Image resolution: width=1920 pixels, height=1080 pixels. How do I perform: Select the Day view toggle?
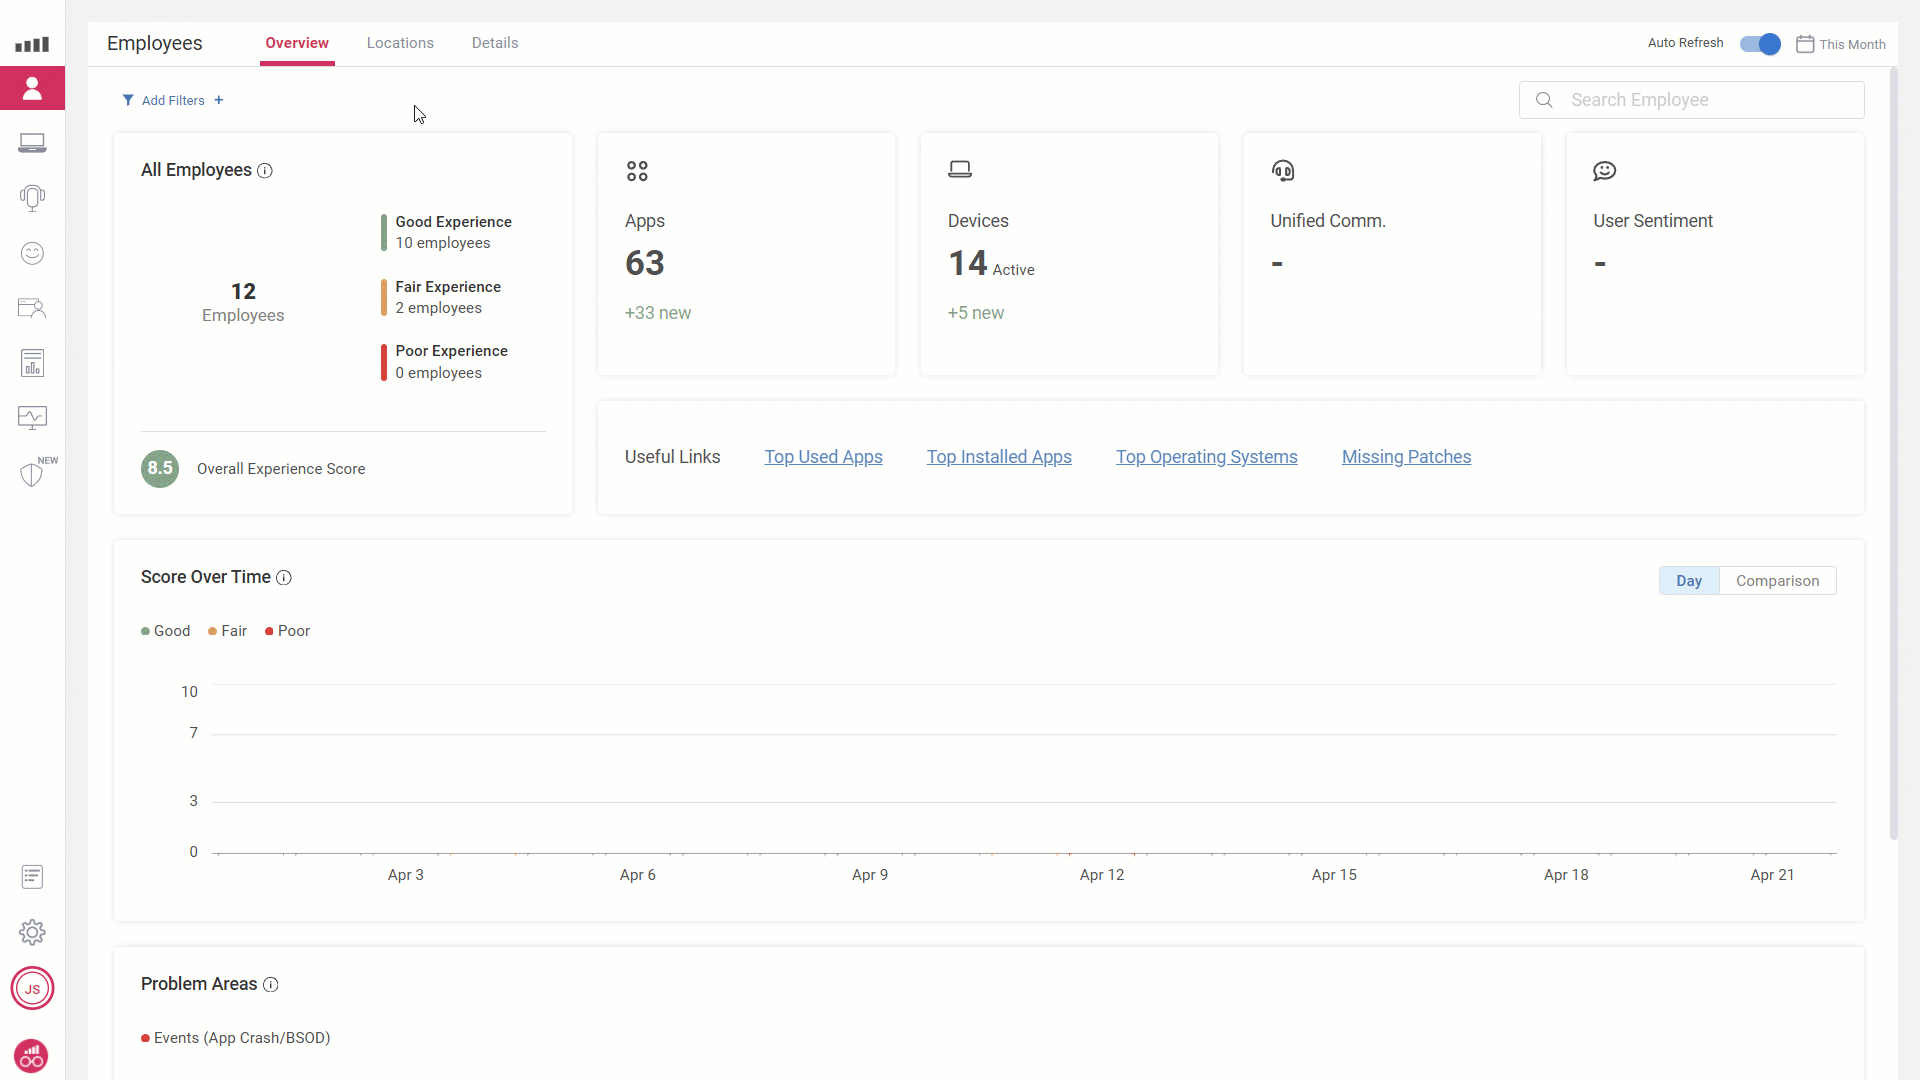click(x=1688, y=581)
